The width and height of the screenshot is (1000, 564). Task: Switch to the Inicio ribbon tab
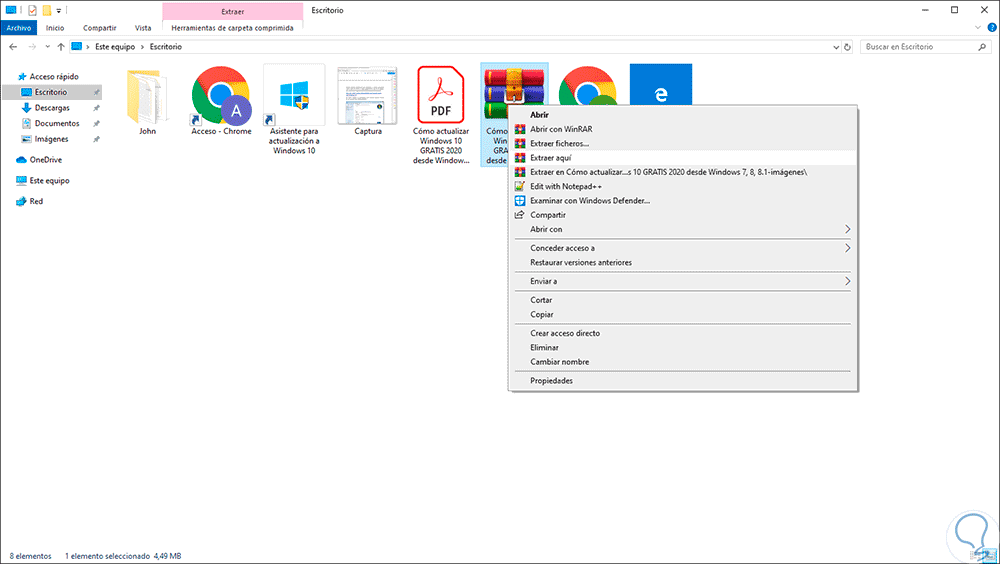(x=55, y=28)
